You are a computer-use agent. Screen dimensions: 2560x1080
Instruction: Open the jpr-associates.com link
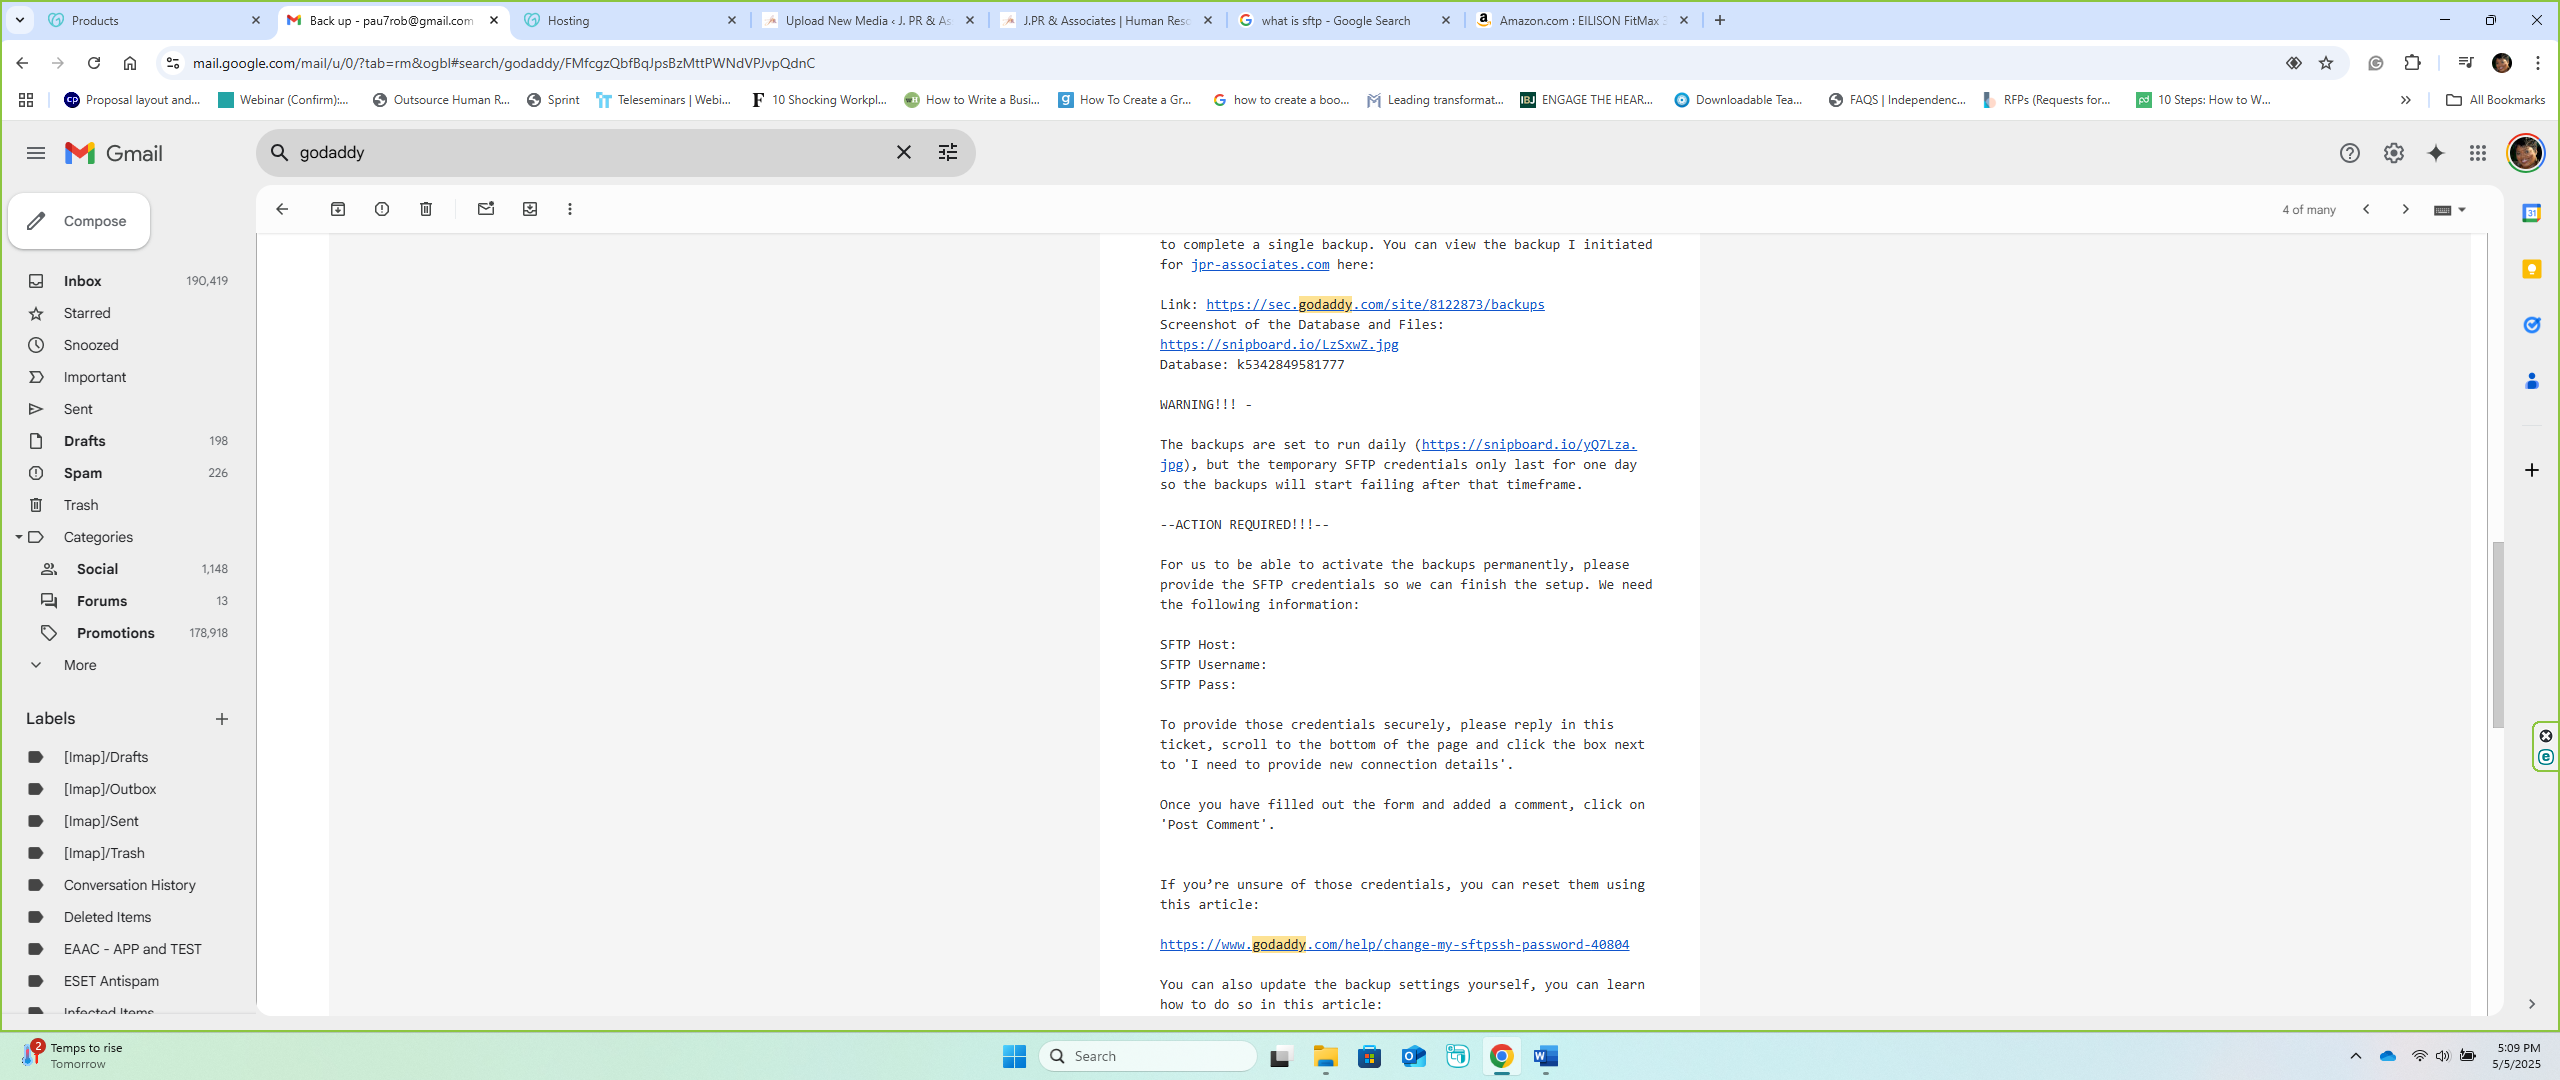tap(1259, 265)
